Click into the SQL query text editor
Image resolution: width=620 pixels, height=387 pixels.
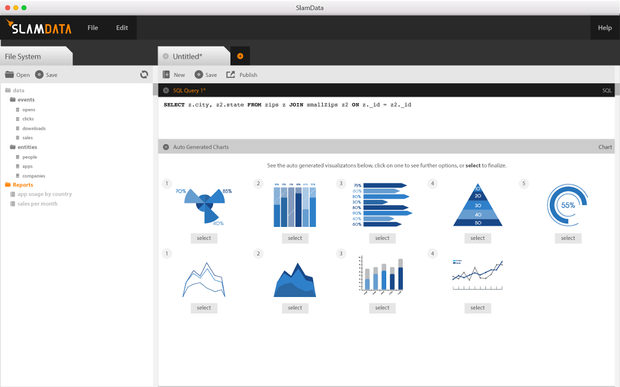point(386,118)
